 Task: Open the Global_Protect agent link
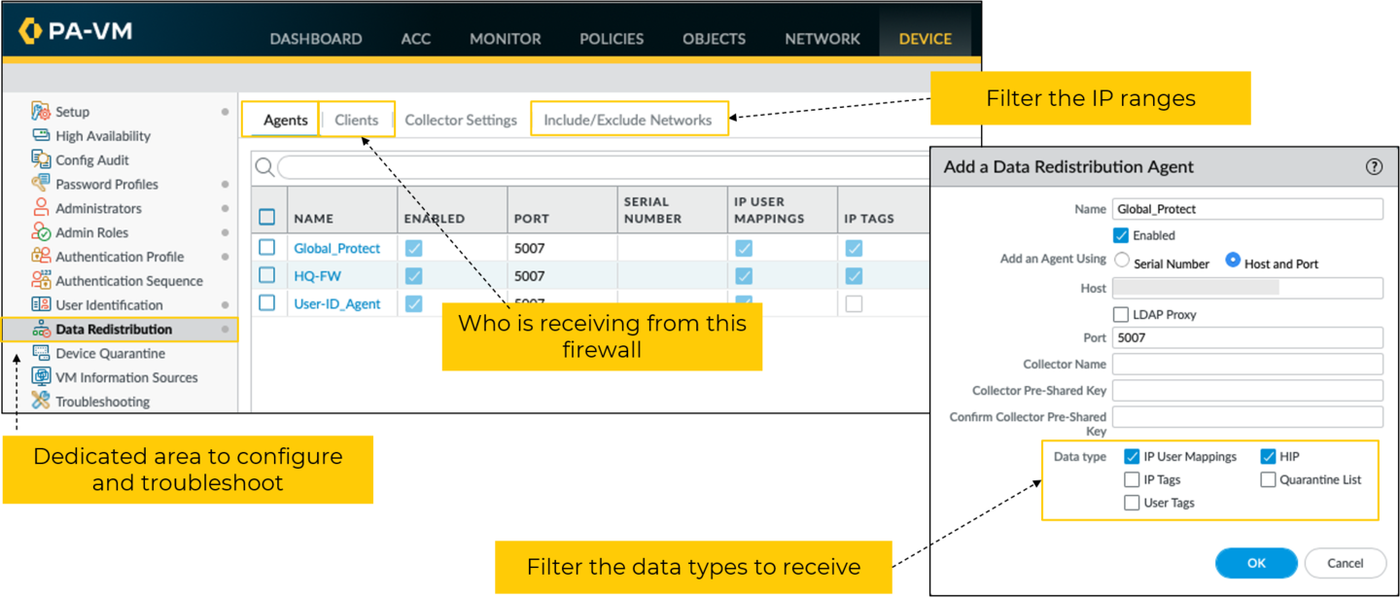tap(337, 248)
